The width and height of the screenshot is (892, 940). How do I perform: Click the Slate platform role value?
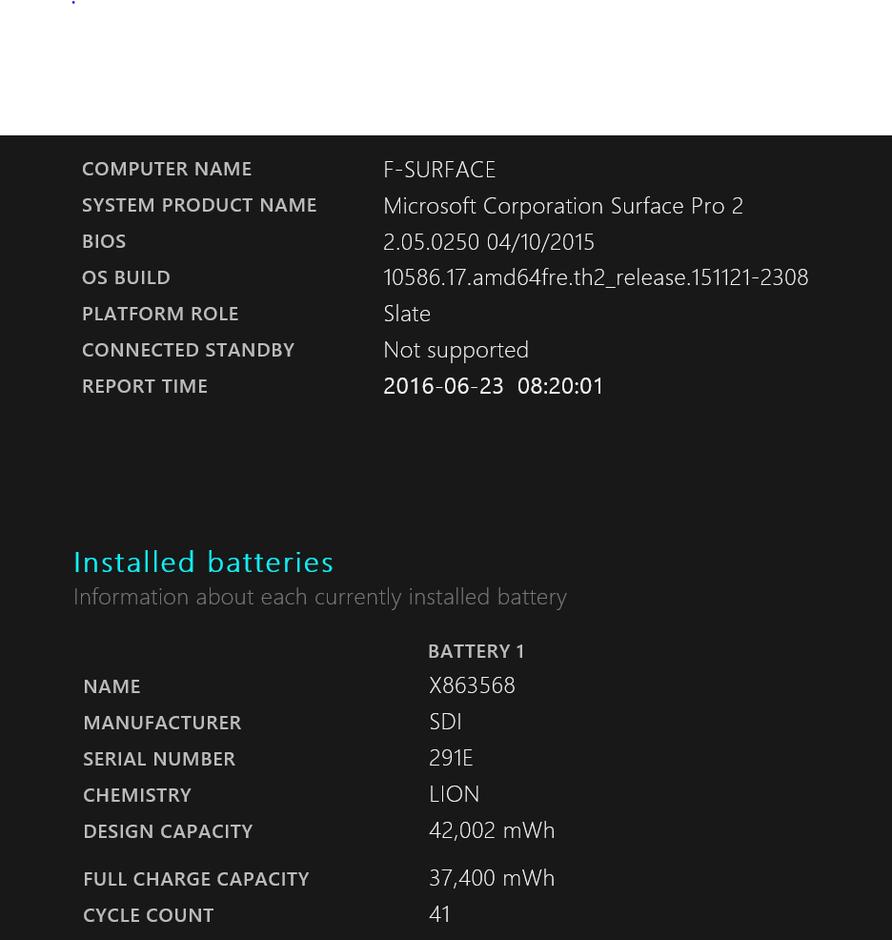407,314
